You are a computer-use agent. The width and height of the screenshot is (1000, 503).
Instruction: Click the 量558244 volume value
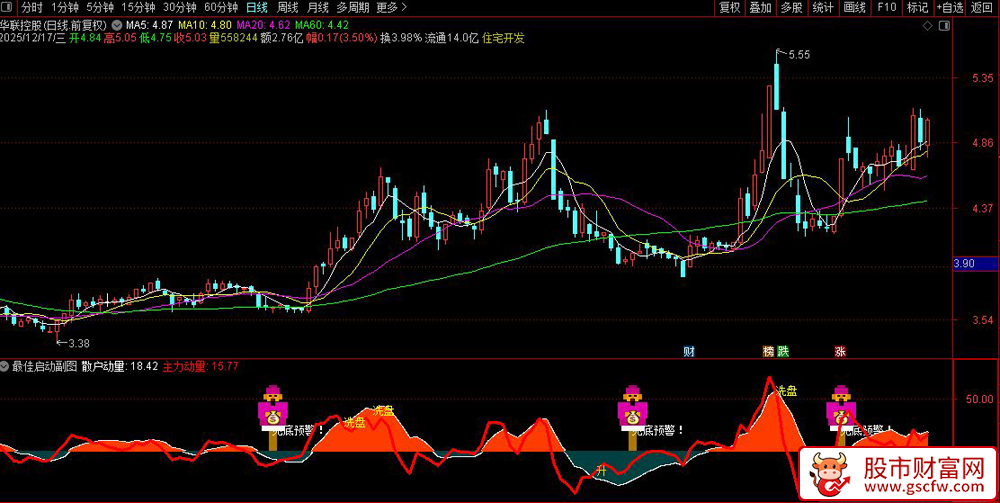[x=233, y=38]
